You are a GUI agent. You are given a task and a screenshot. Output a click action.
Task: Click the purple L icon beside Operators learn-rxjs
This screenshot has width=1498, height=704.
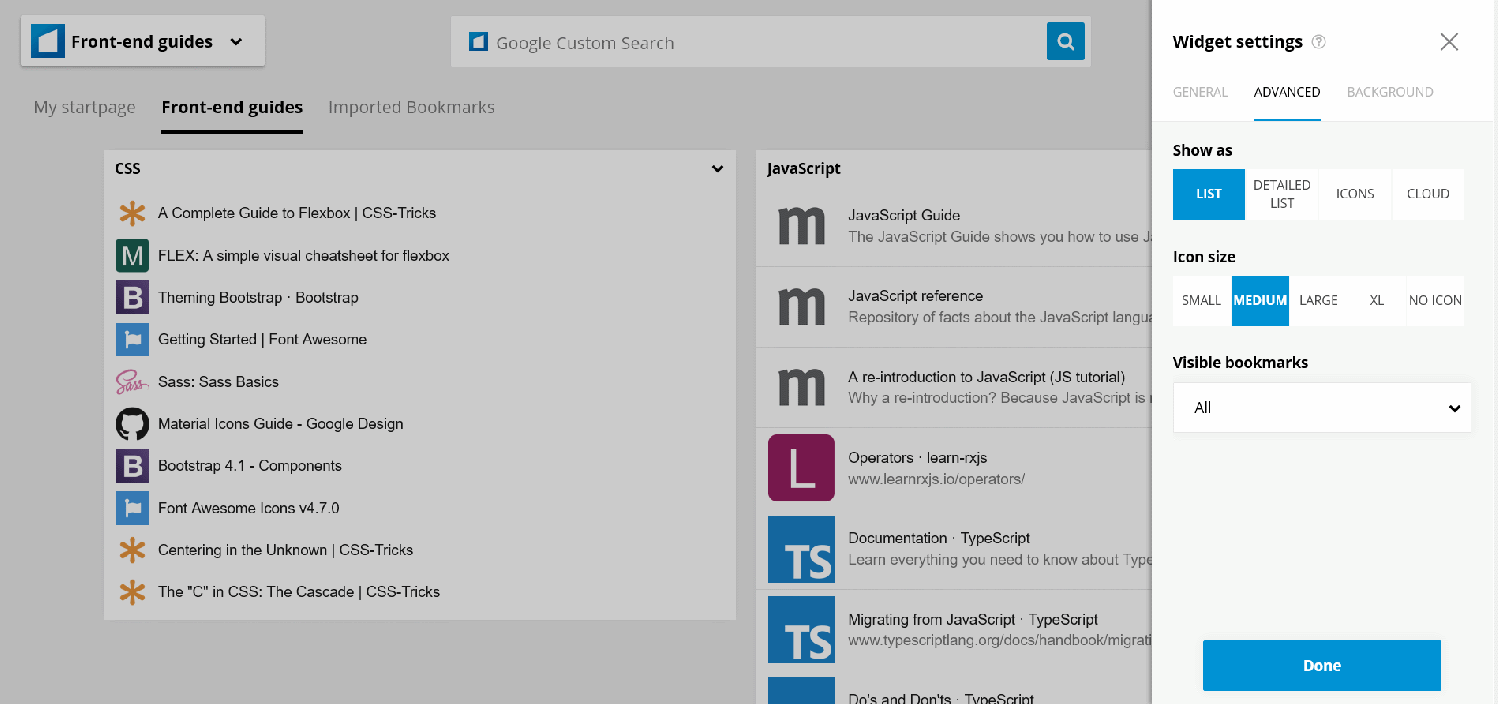pos(801,468)
